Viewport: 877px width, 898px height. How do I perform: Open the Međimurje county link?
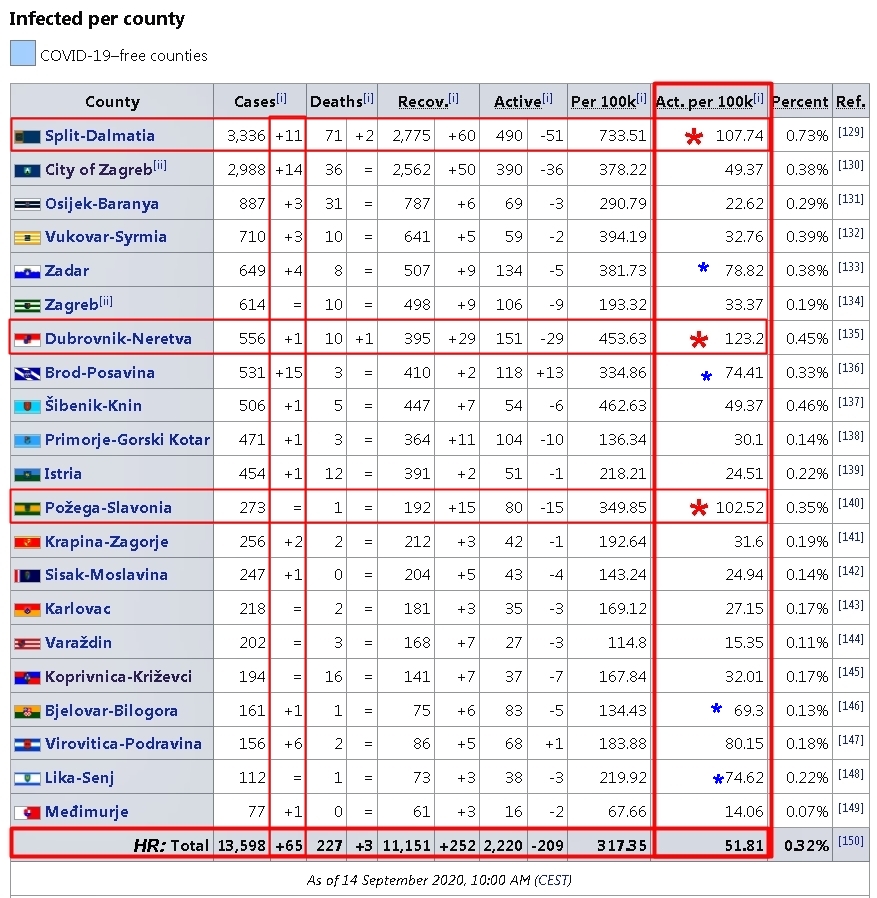[86, 812]
